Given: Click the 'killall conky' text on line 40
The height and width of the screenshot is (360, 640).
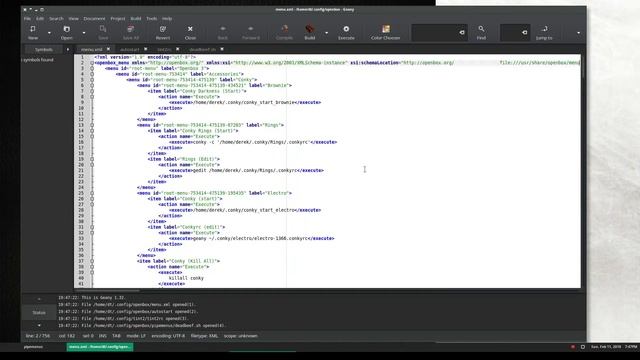Looking at the screenshot, I should coord(186,278).
